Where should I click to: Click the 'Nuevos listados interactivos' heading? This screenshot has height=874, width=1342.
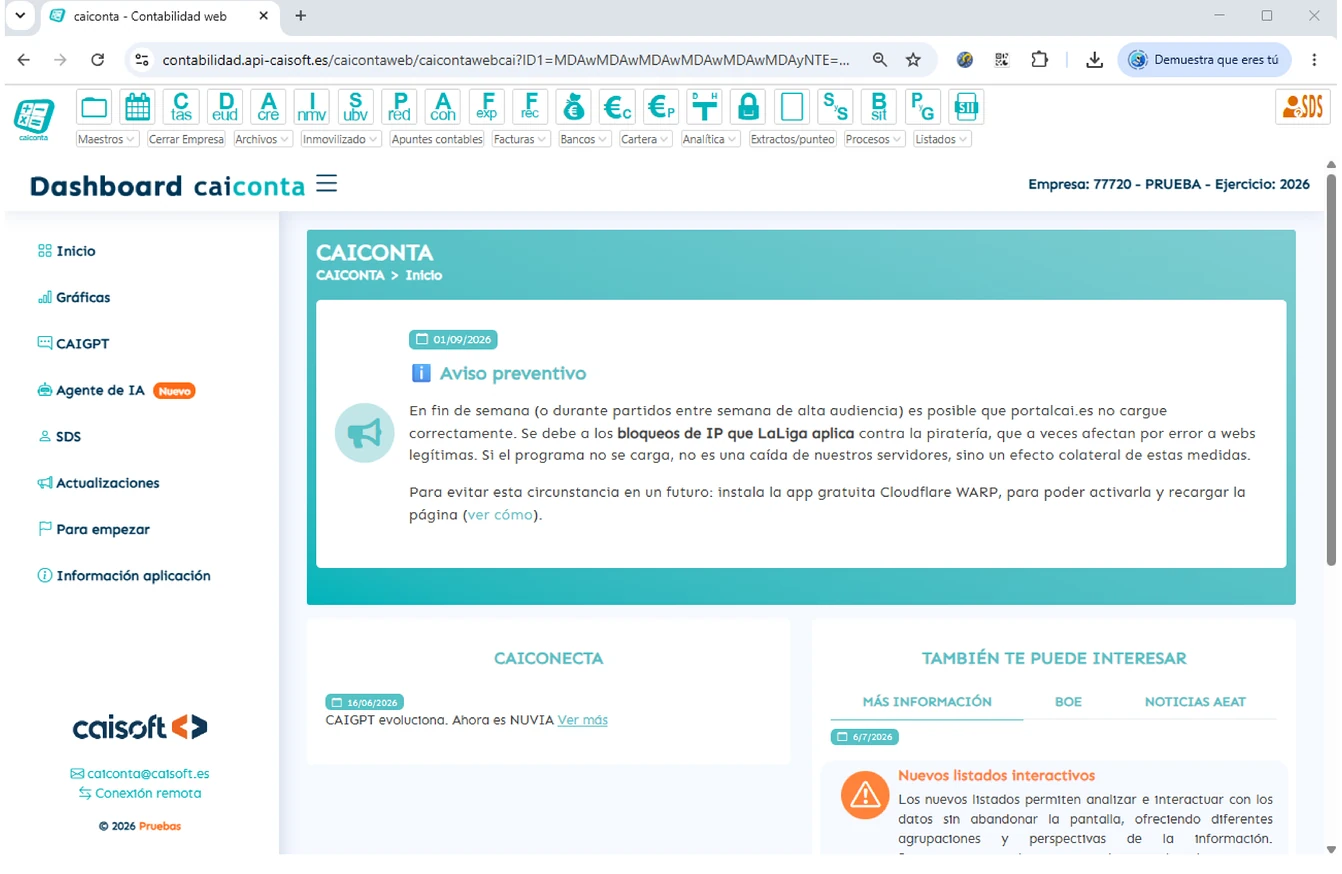[996, 775]
